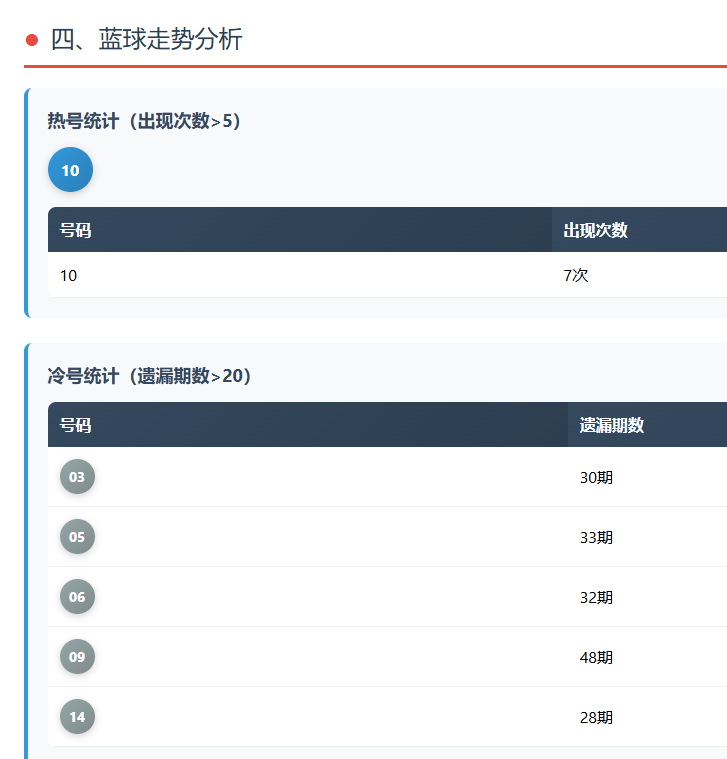727x759 pixels.
Task: Select the gray cold number 03 ball
Action: click(77, 477)
